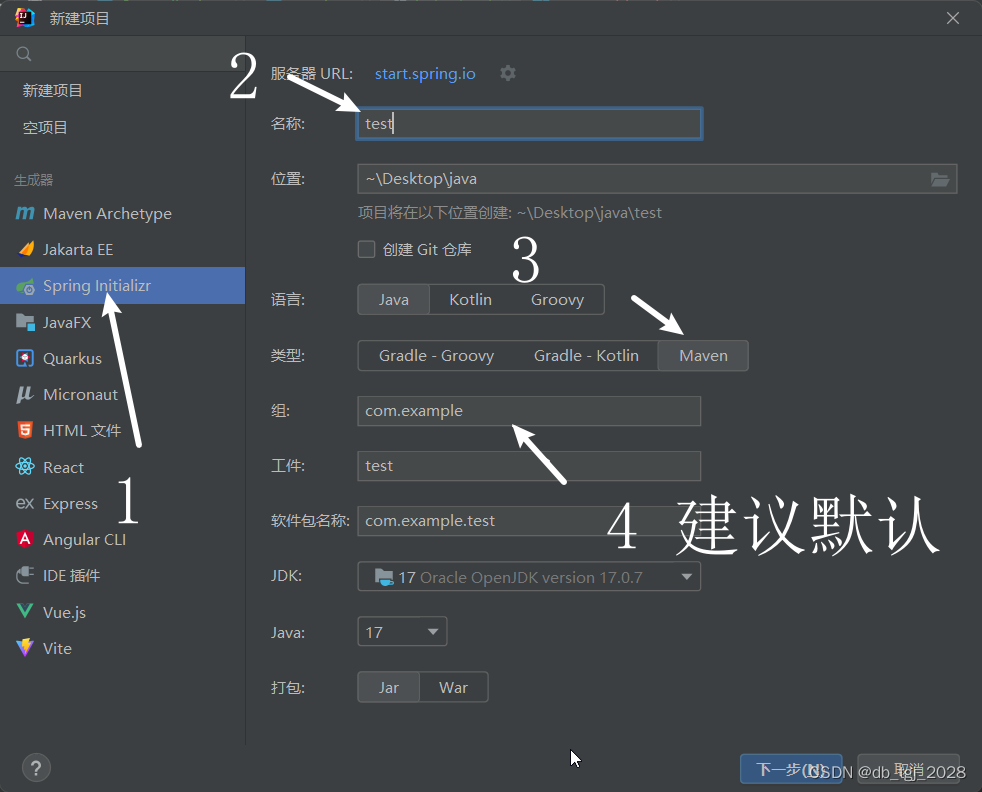Click the Vue.js green icon
This screenshot has width=982, height=792.
tap(25, 611)
